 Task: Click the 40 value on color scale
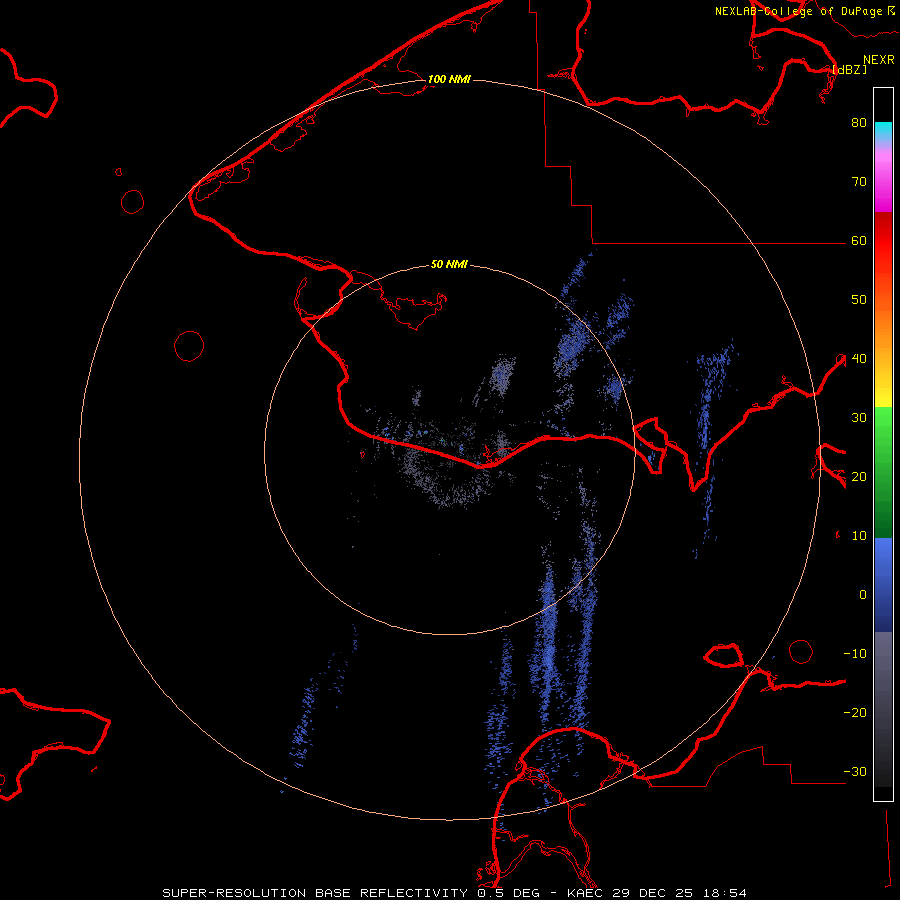pos(859,359)
